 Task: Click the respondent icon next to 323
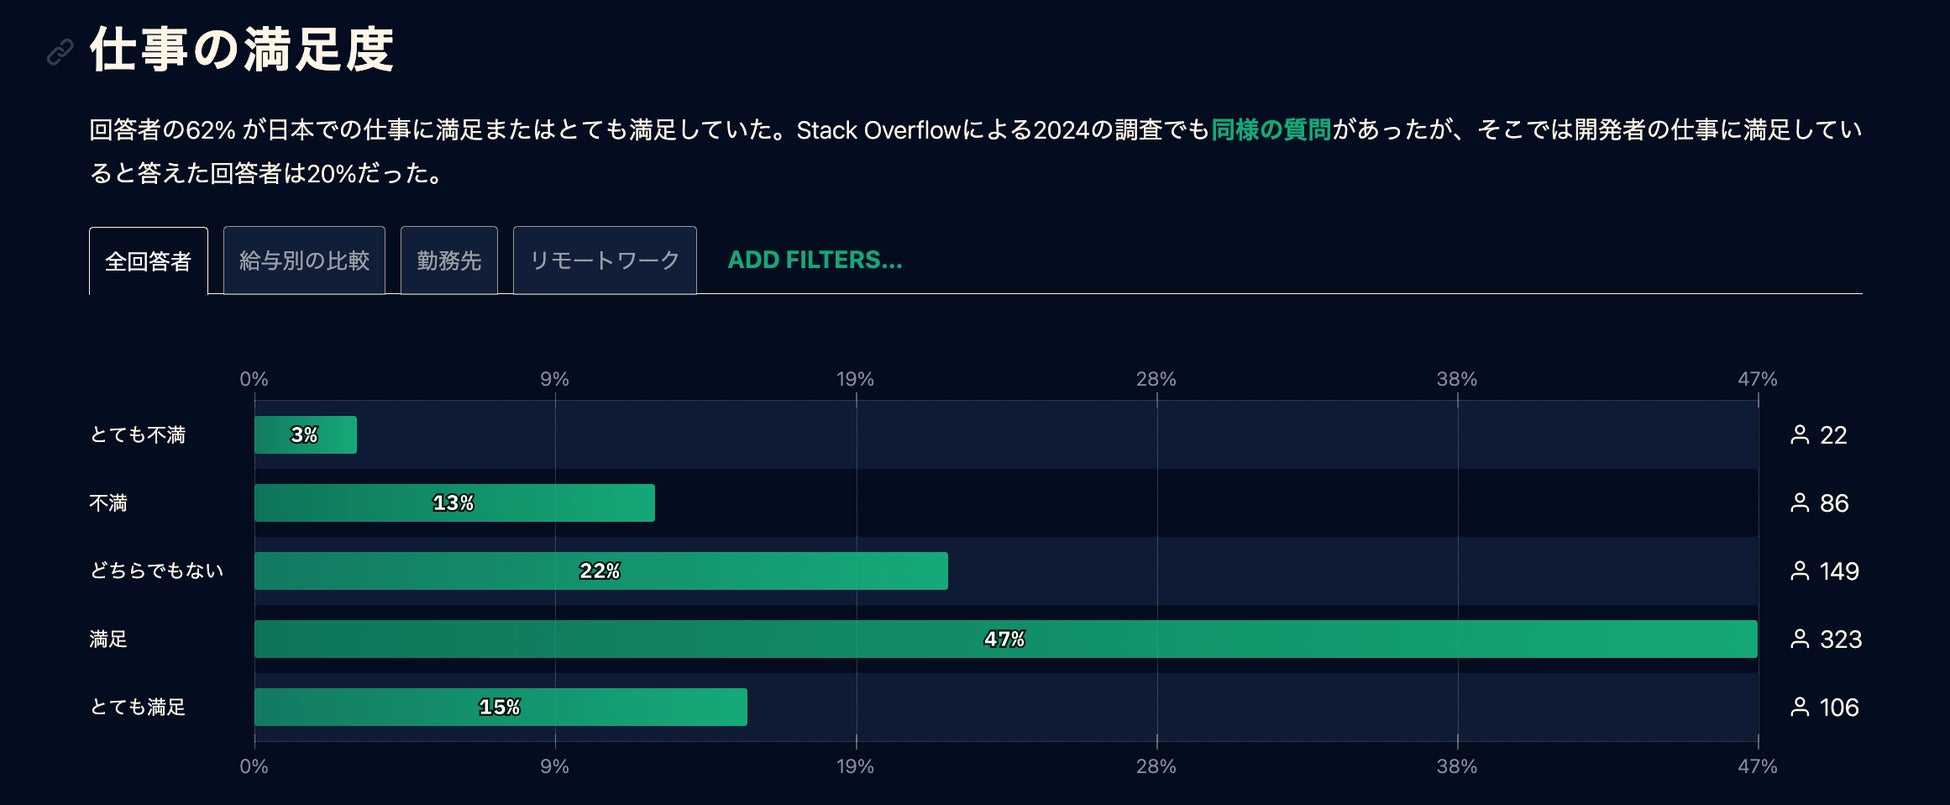(x=1799, y=639)
